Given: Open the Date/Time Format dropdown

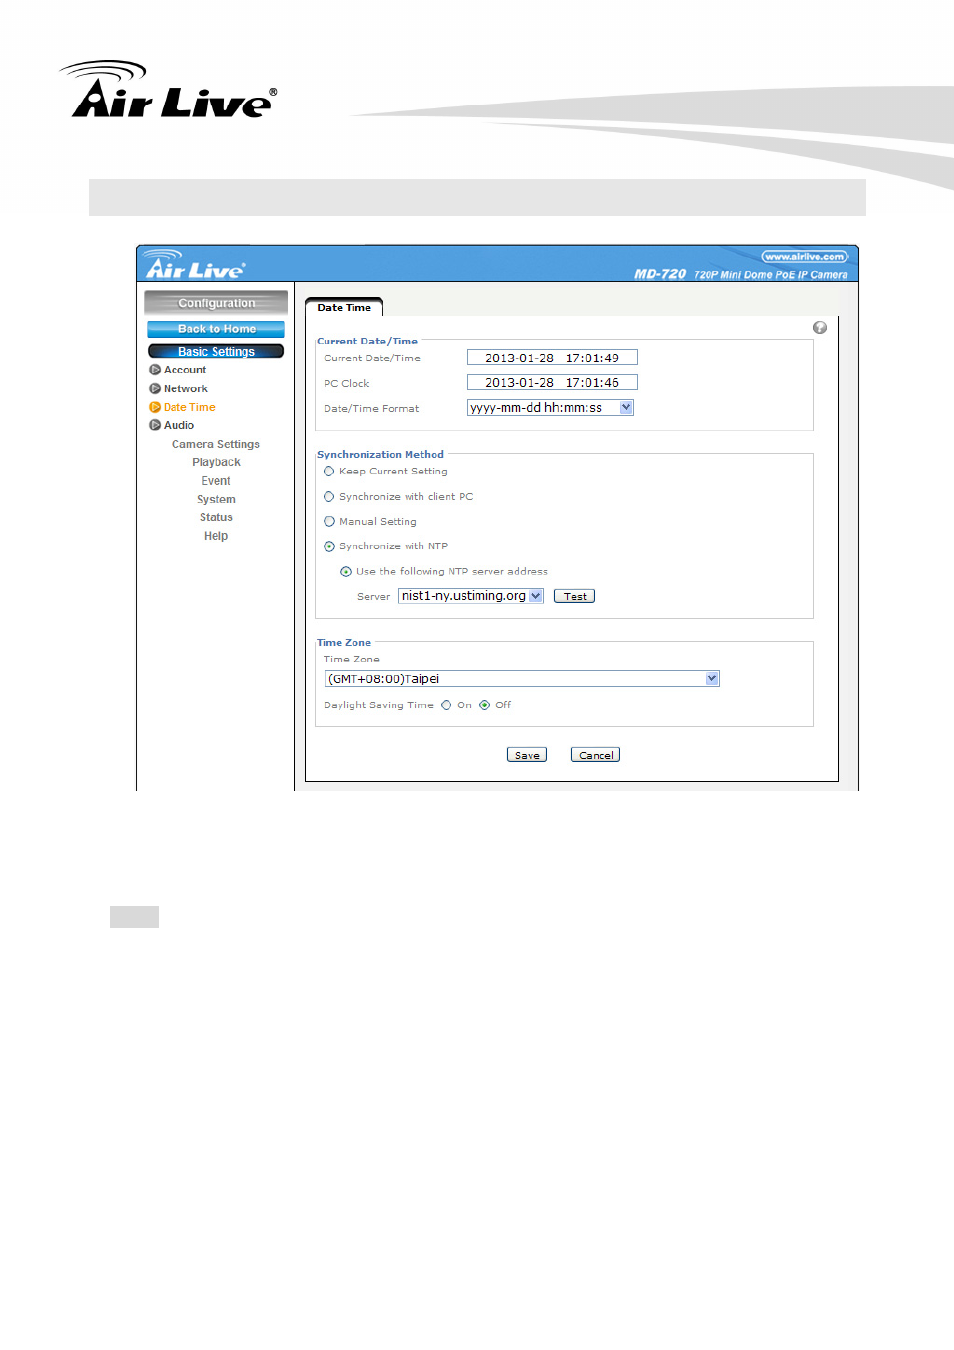Looking at the screenshot, I should [550, 408].
